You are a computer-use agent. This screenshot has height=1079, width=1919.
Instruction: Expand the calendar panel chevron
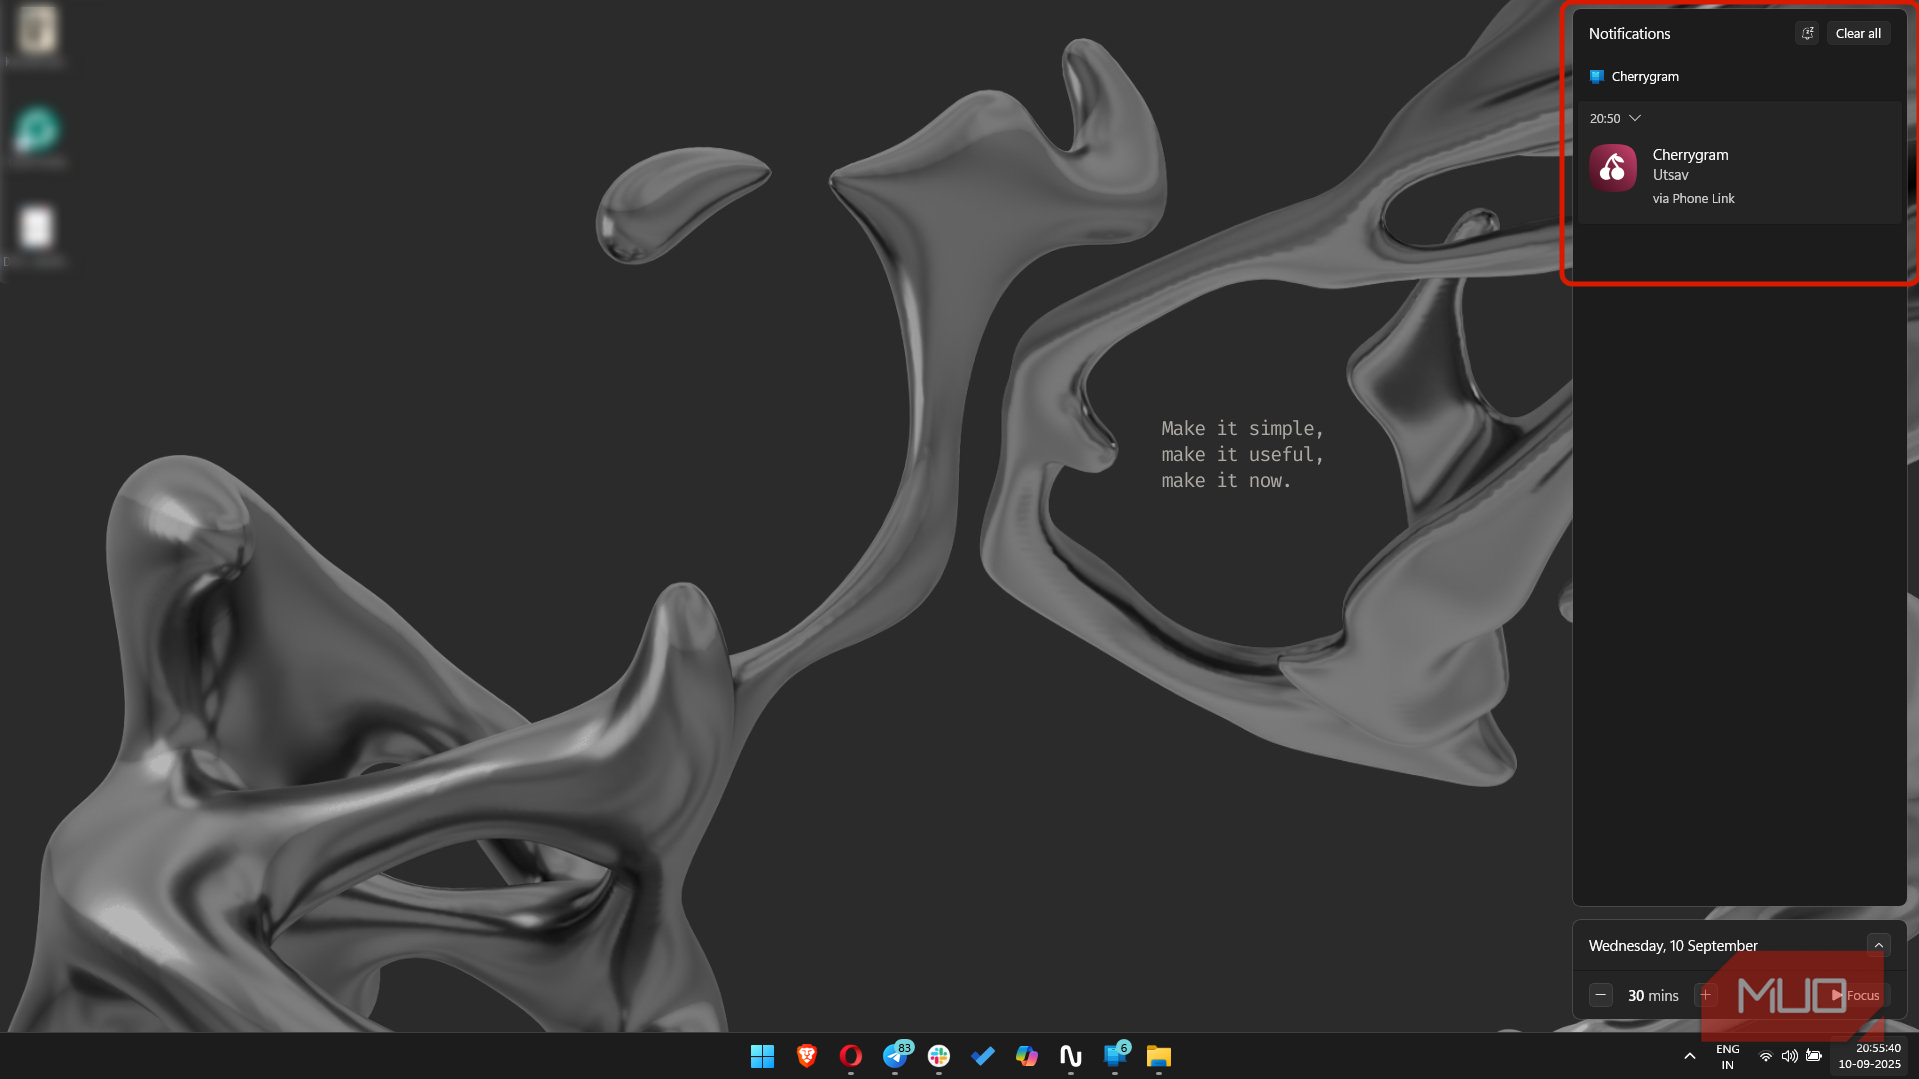[x=1878, y=945]
